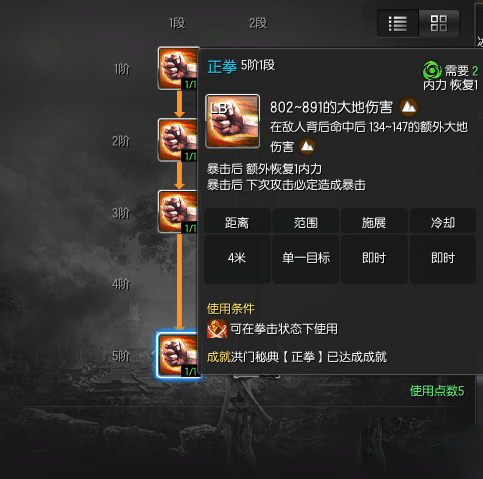
Task: Select the 1阶 fist skill icon
Action: (178, 68)
